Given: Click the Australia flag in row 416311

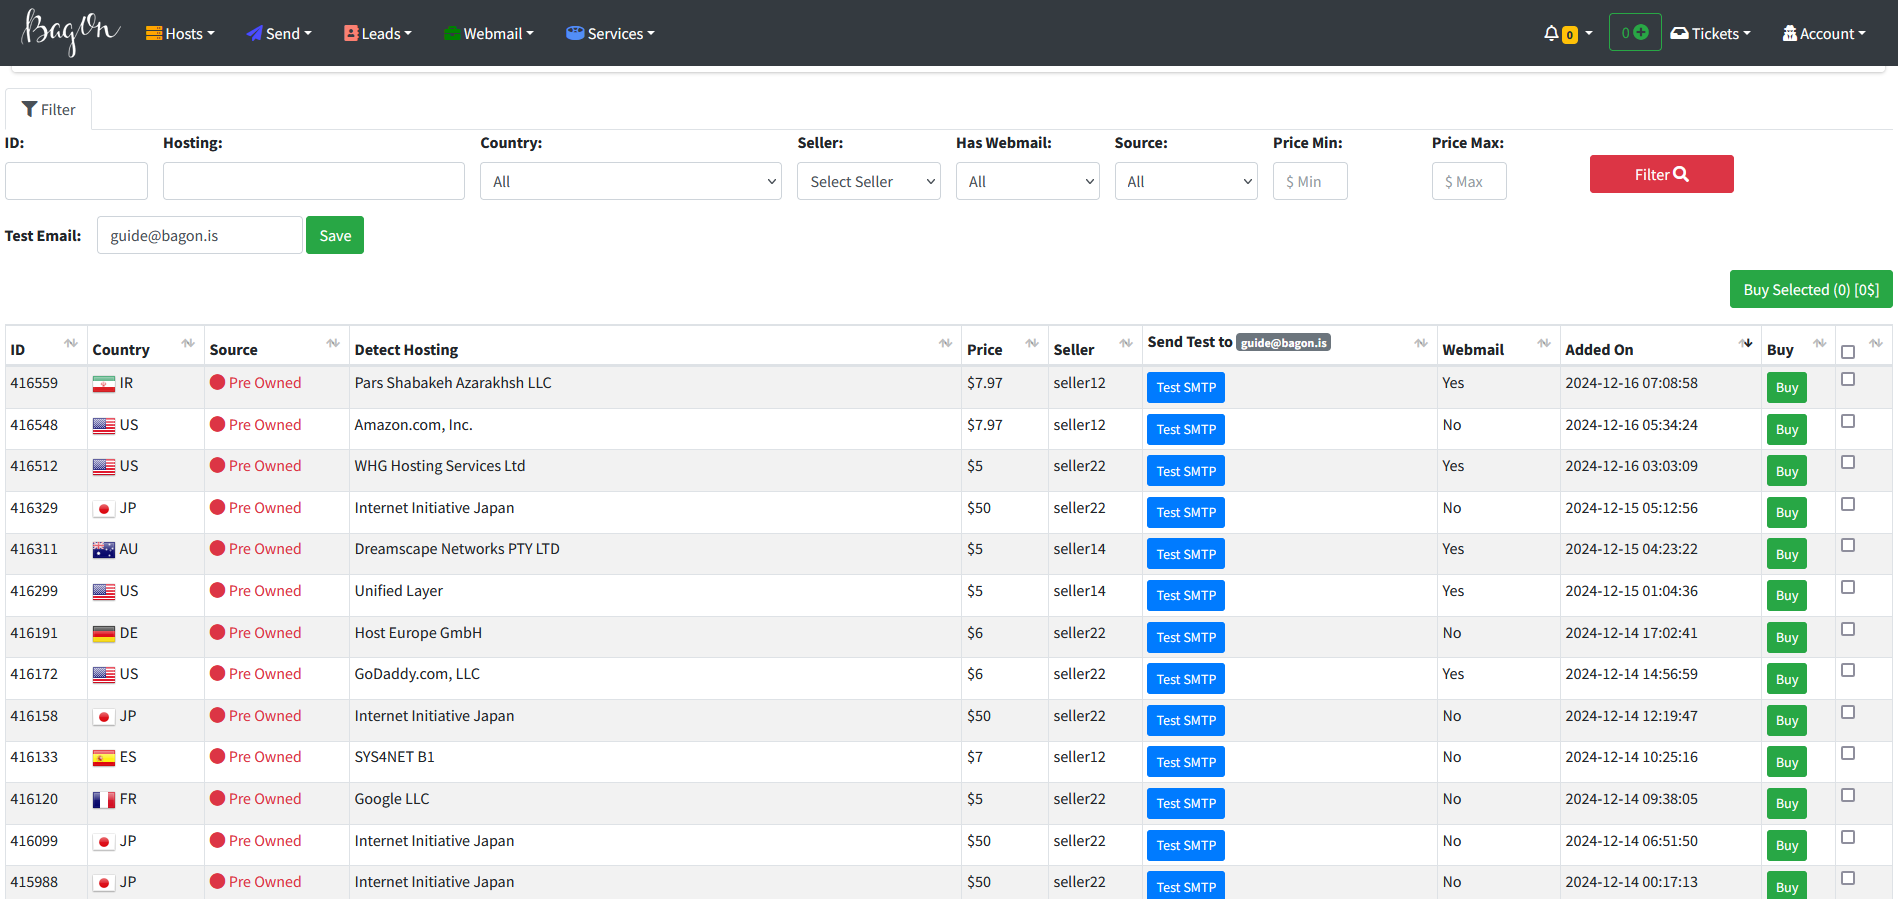Looking at the screenshot, I should pyautogui.click(x=104, y=550).
